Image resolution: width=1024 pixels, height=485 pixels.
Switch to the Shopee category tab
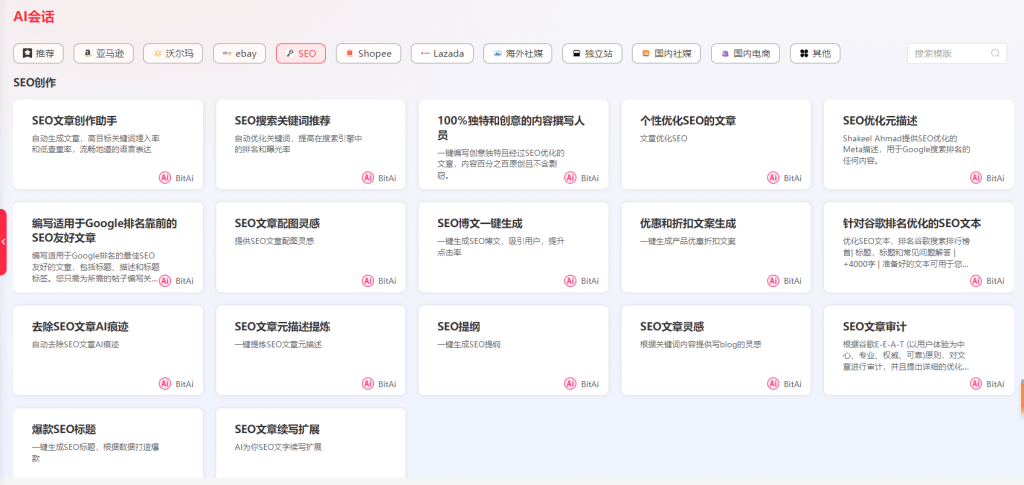(368, 53)
